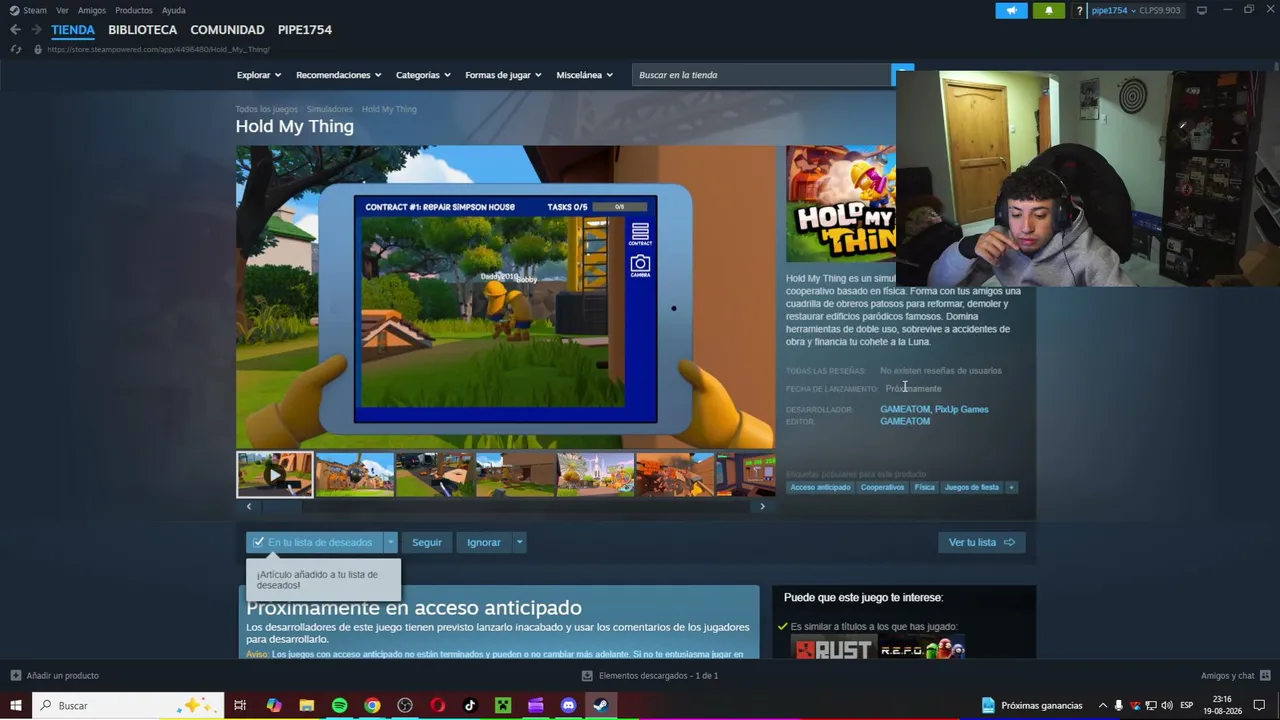Viewport: 1280px width, 720px height.
Task: Open the Steam help question mark
Action: point(1079,11)
